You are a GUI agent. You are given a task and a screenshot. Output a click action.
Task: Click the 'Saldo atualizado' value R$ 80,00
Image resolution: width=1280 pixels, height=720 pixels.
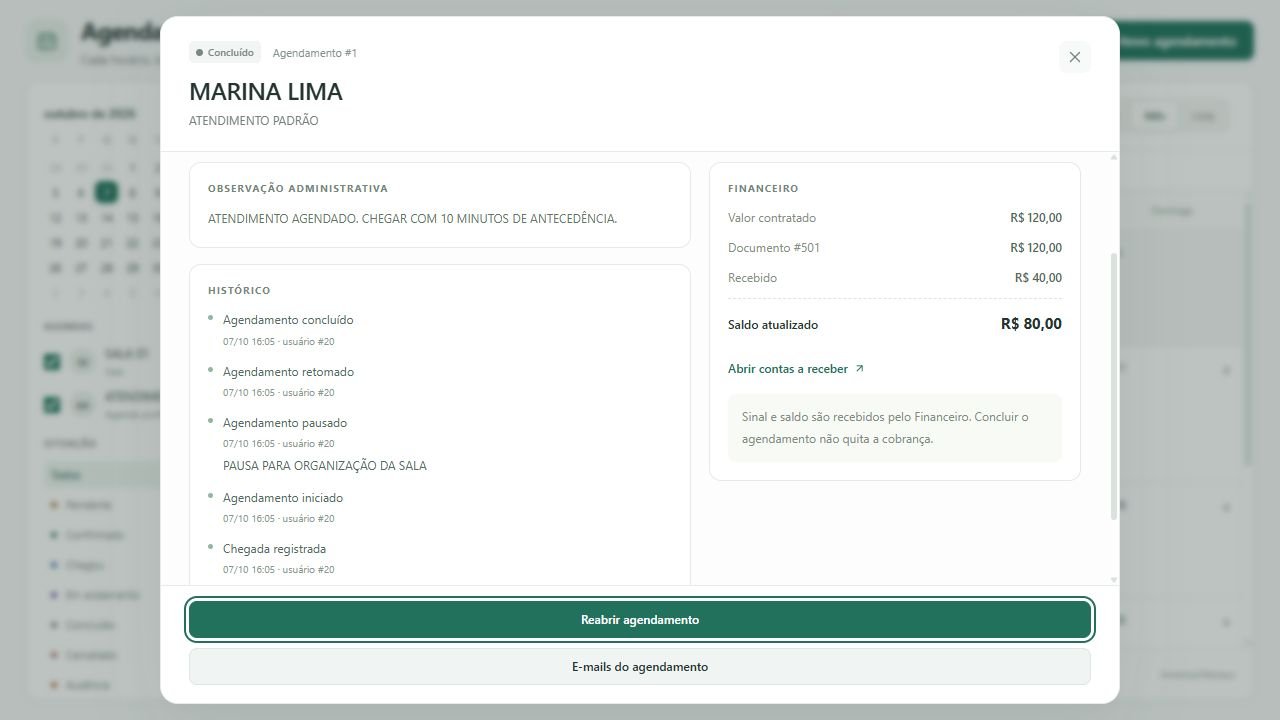click(1031, 324)
